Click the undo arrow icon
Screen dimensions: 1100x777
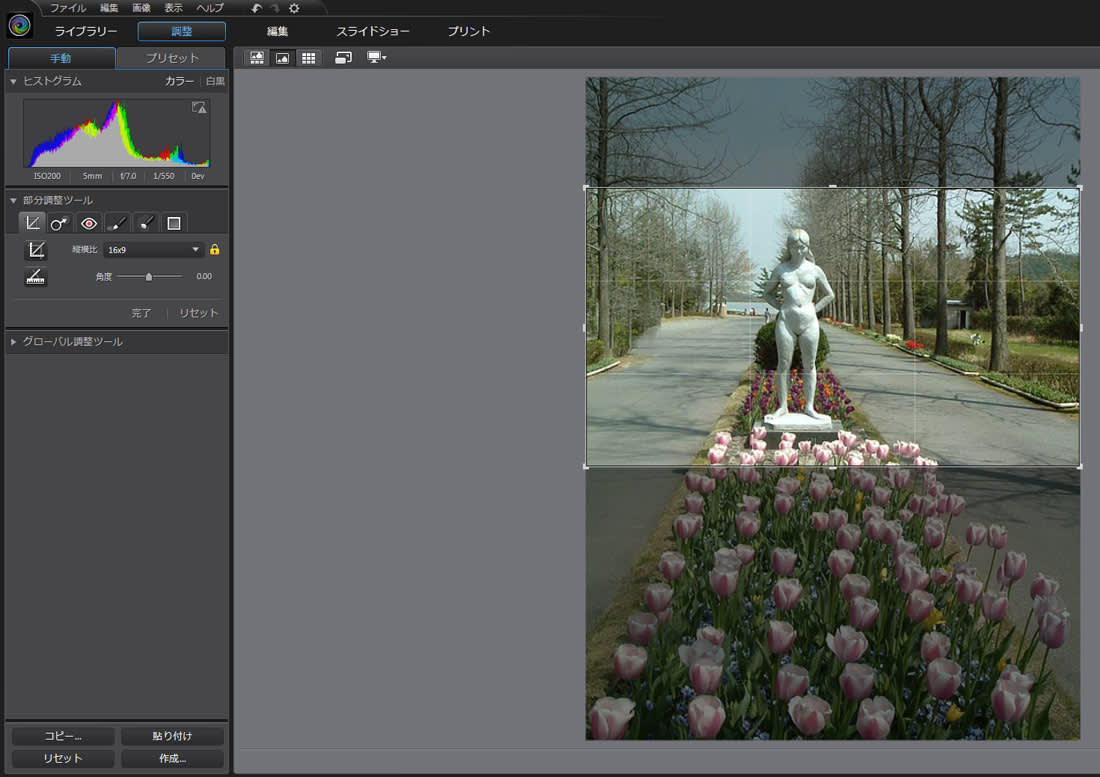point(256,8)
